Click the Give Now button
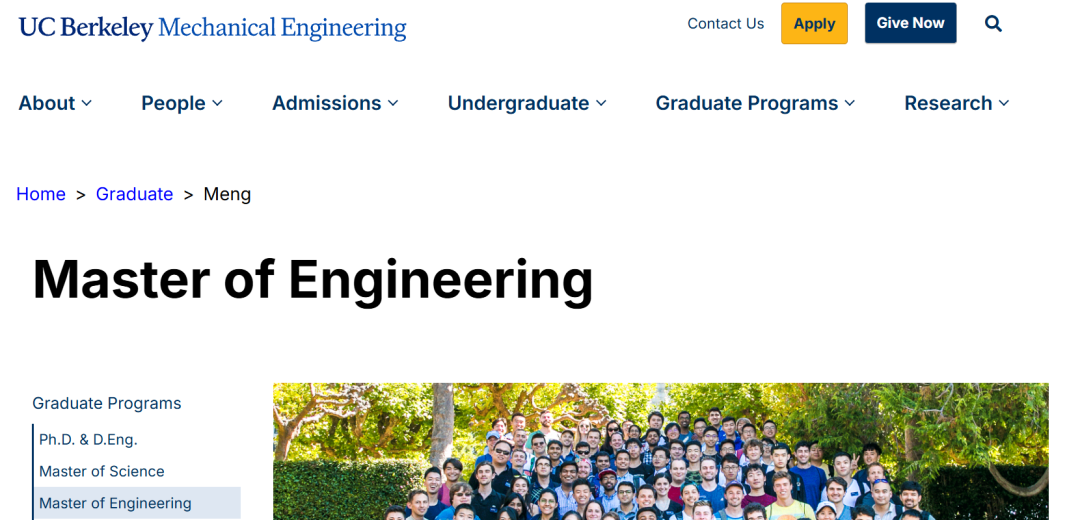 (911, 23)
